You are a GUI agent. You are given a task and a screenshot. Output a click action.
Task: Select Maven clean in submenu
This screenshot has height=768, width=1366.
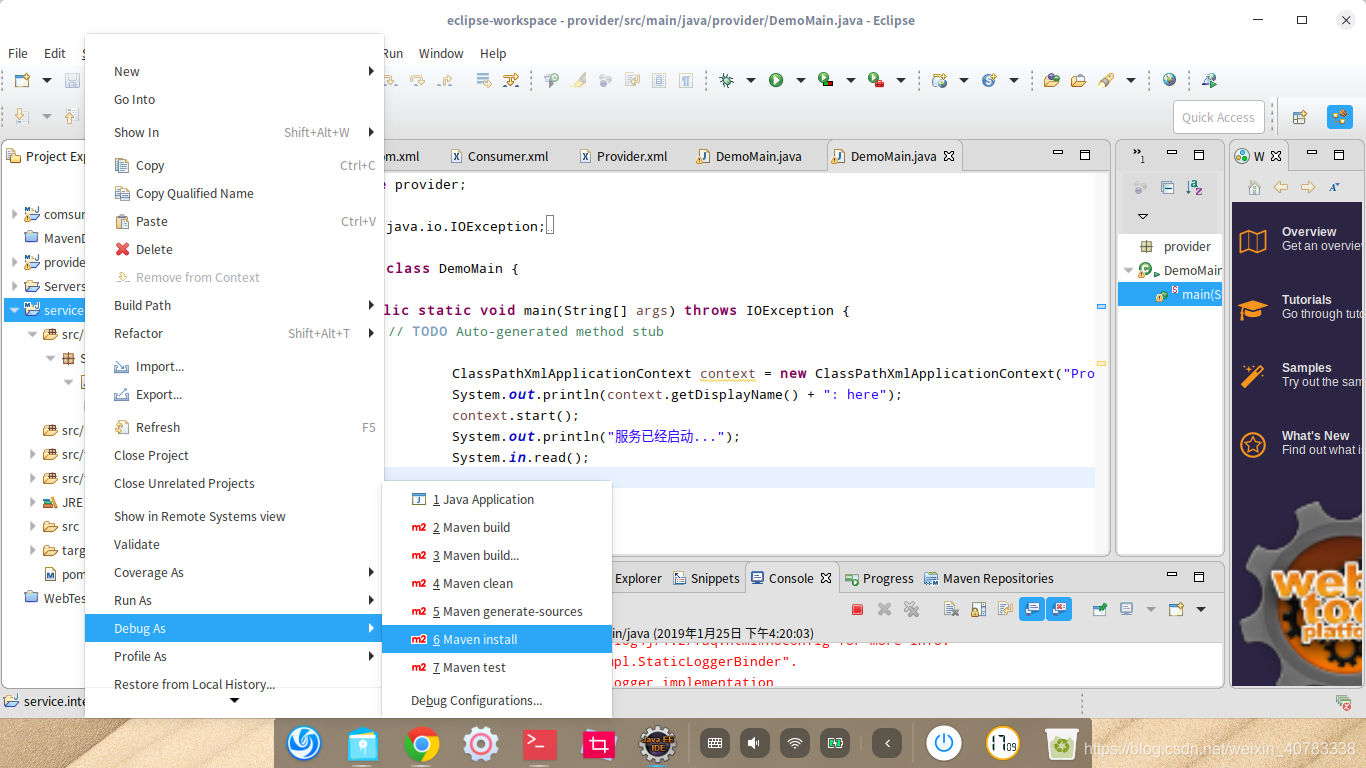(497, 583)
